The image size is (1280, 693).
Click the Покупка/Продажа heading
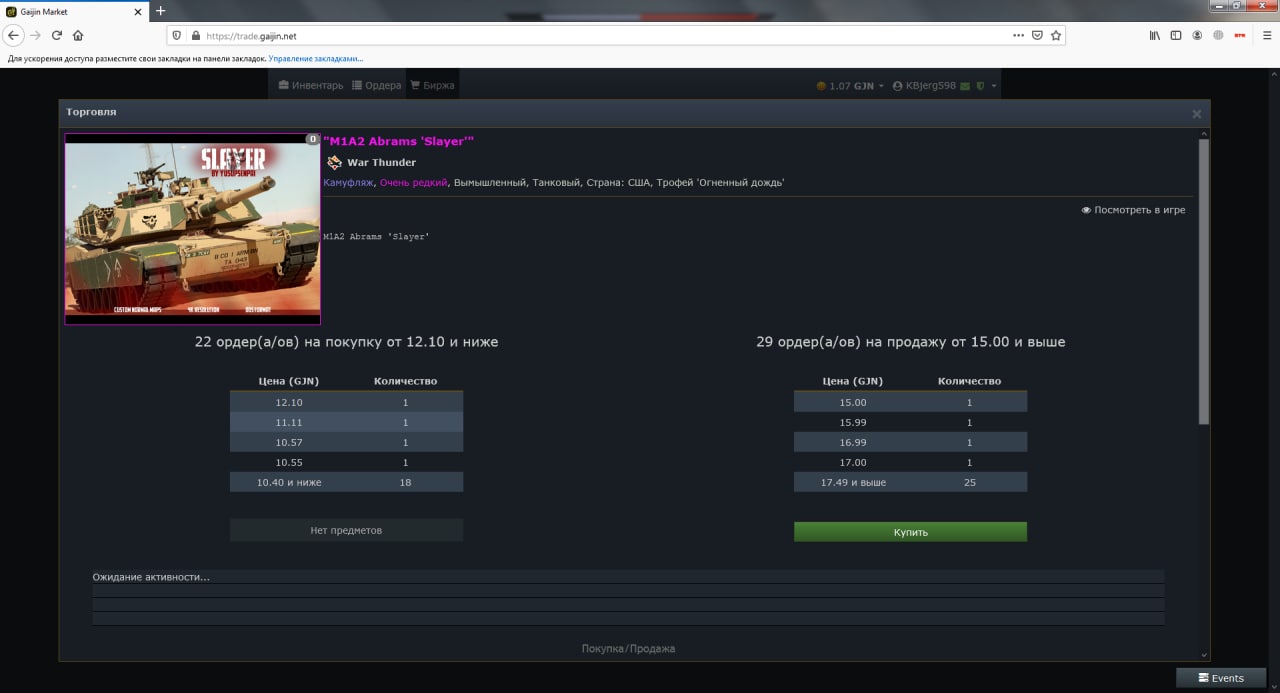coord(628,649)
